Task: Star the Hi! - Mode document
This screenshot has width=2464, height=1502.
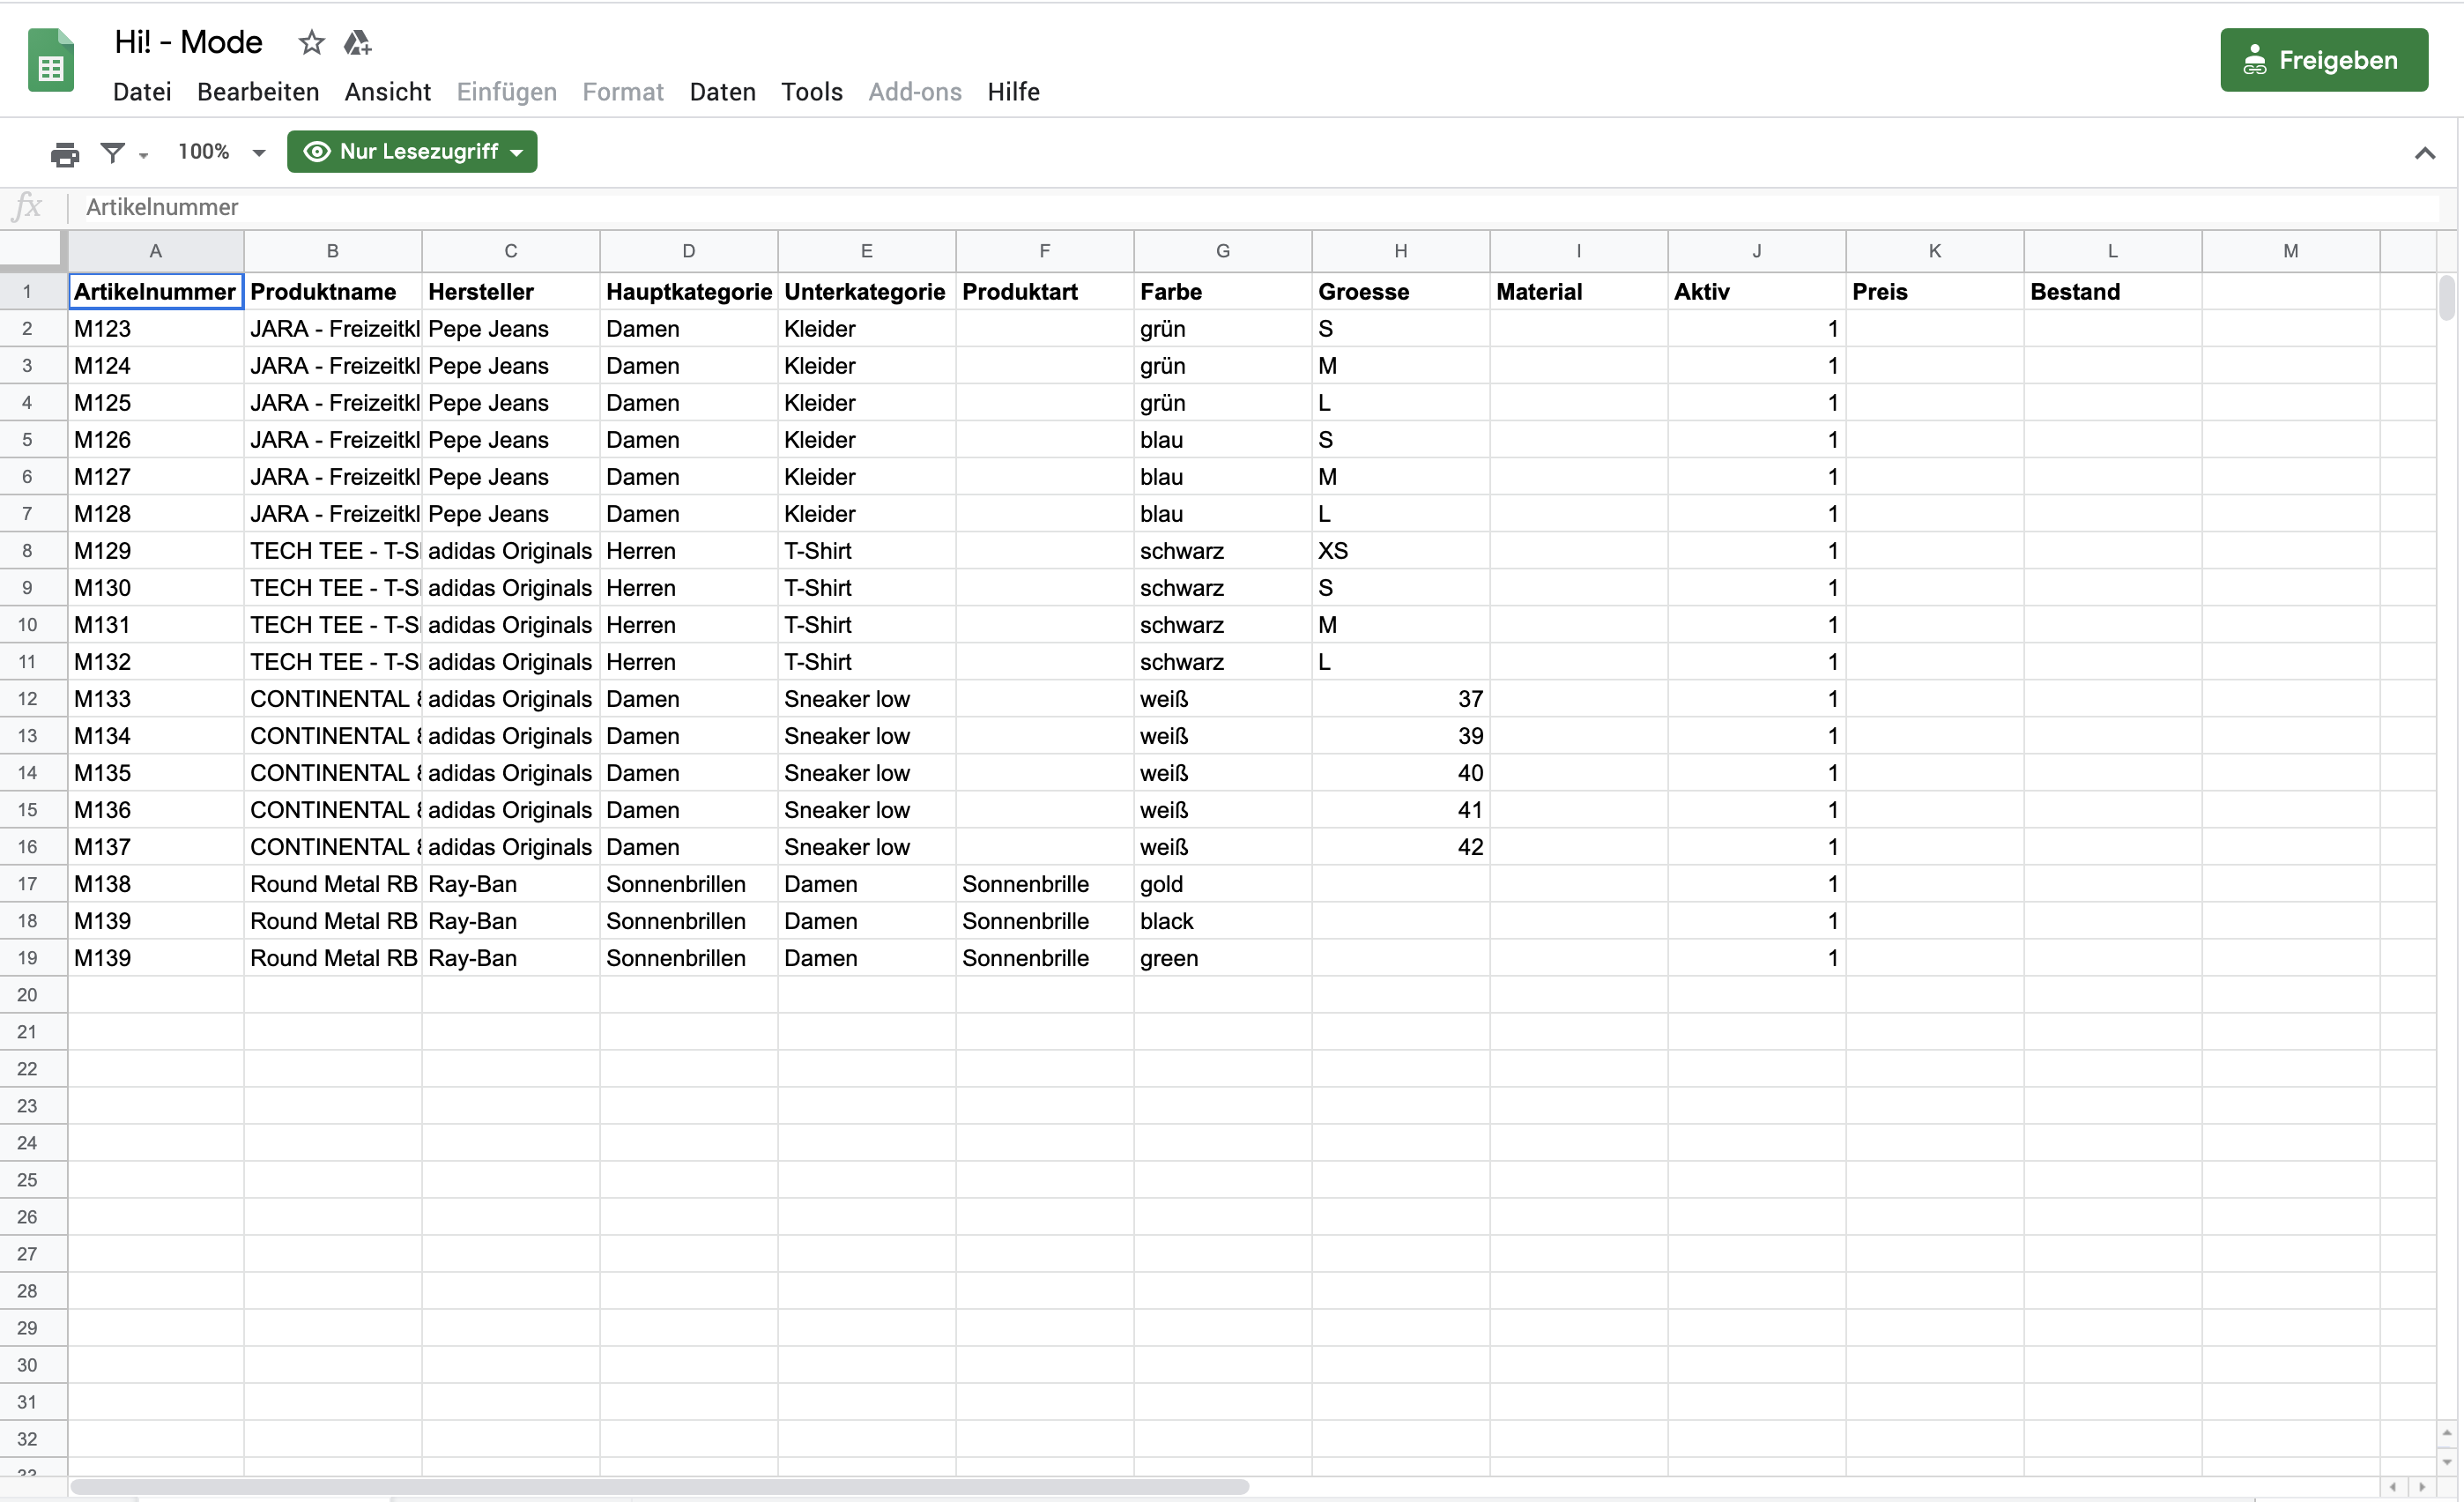Action: click(311, 43)
